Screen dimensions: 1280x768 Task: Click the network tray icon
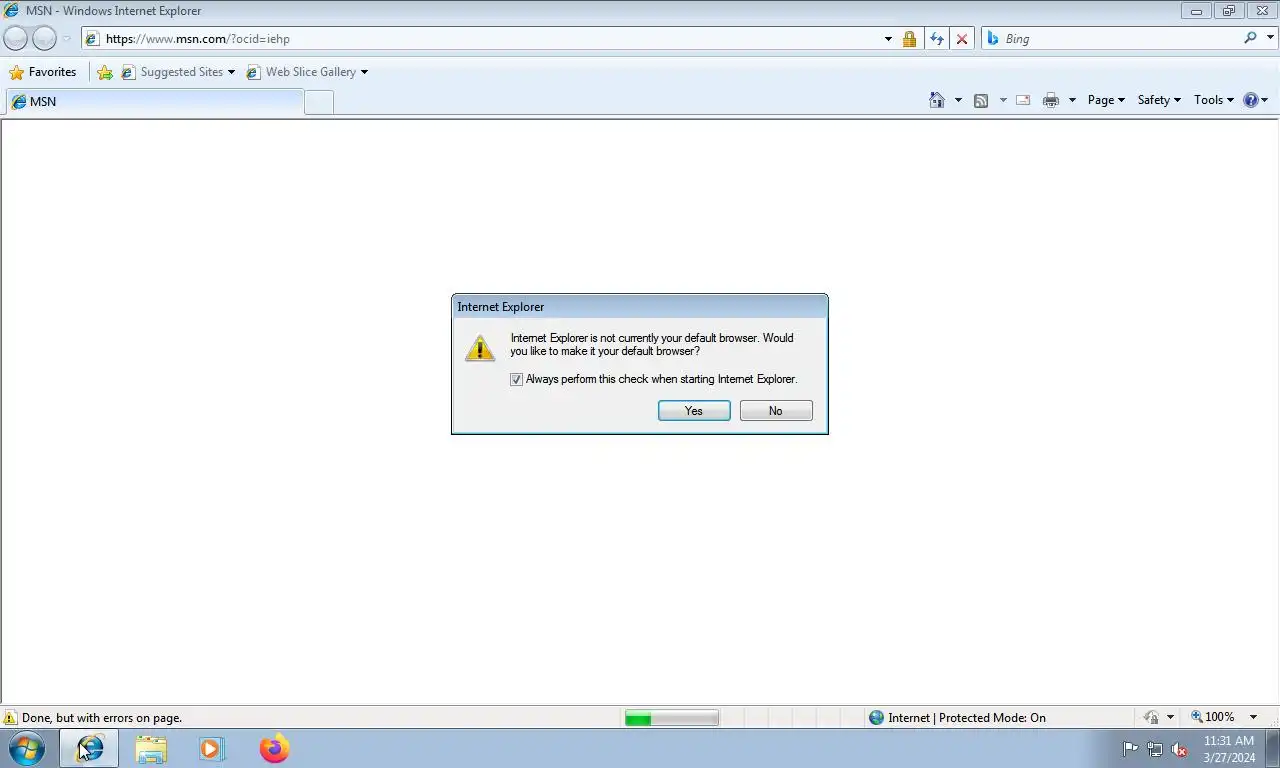(x=1155, y=749)
